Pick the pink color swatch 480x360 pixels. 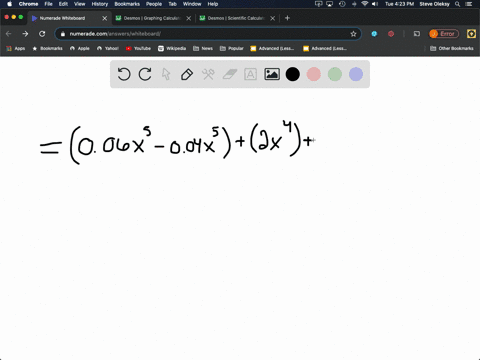click(x=314, y=74)
